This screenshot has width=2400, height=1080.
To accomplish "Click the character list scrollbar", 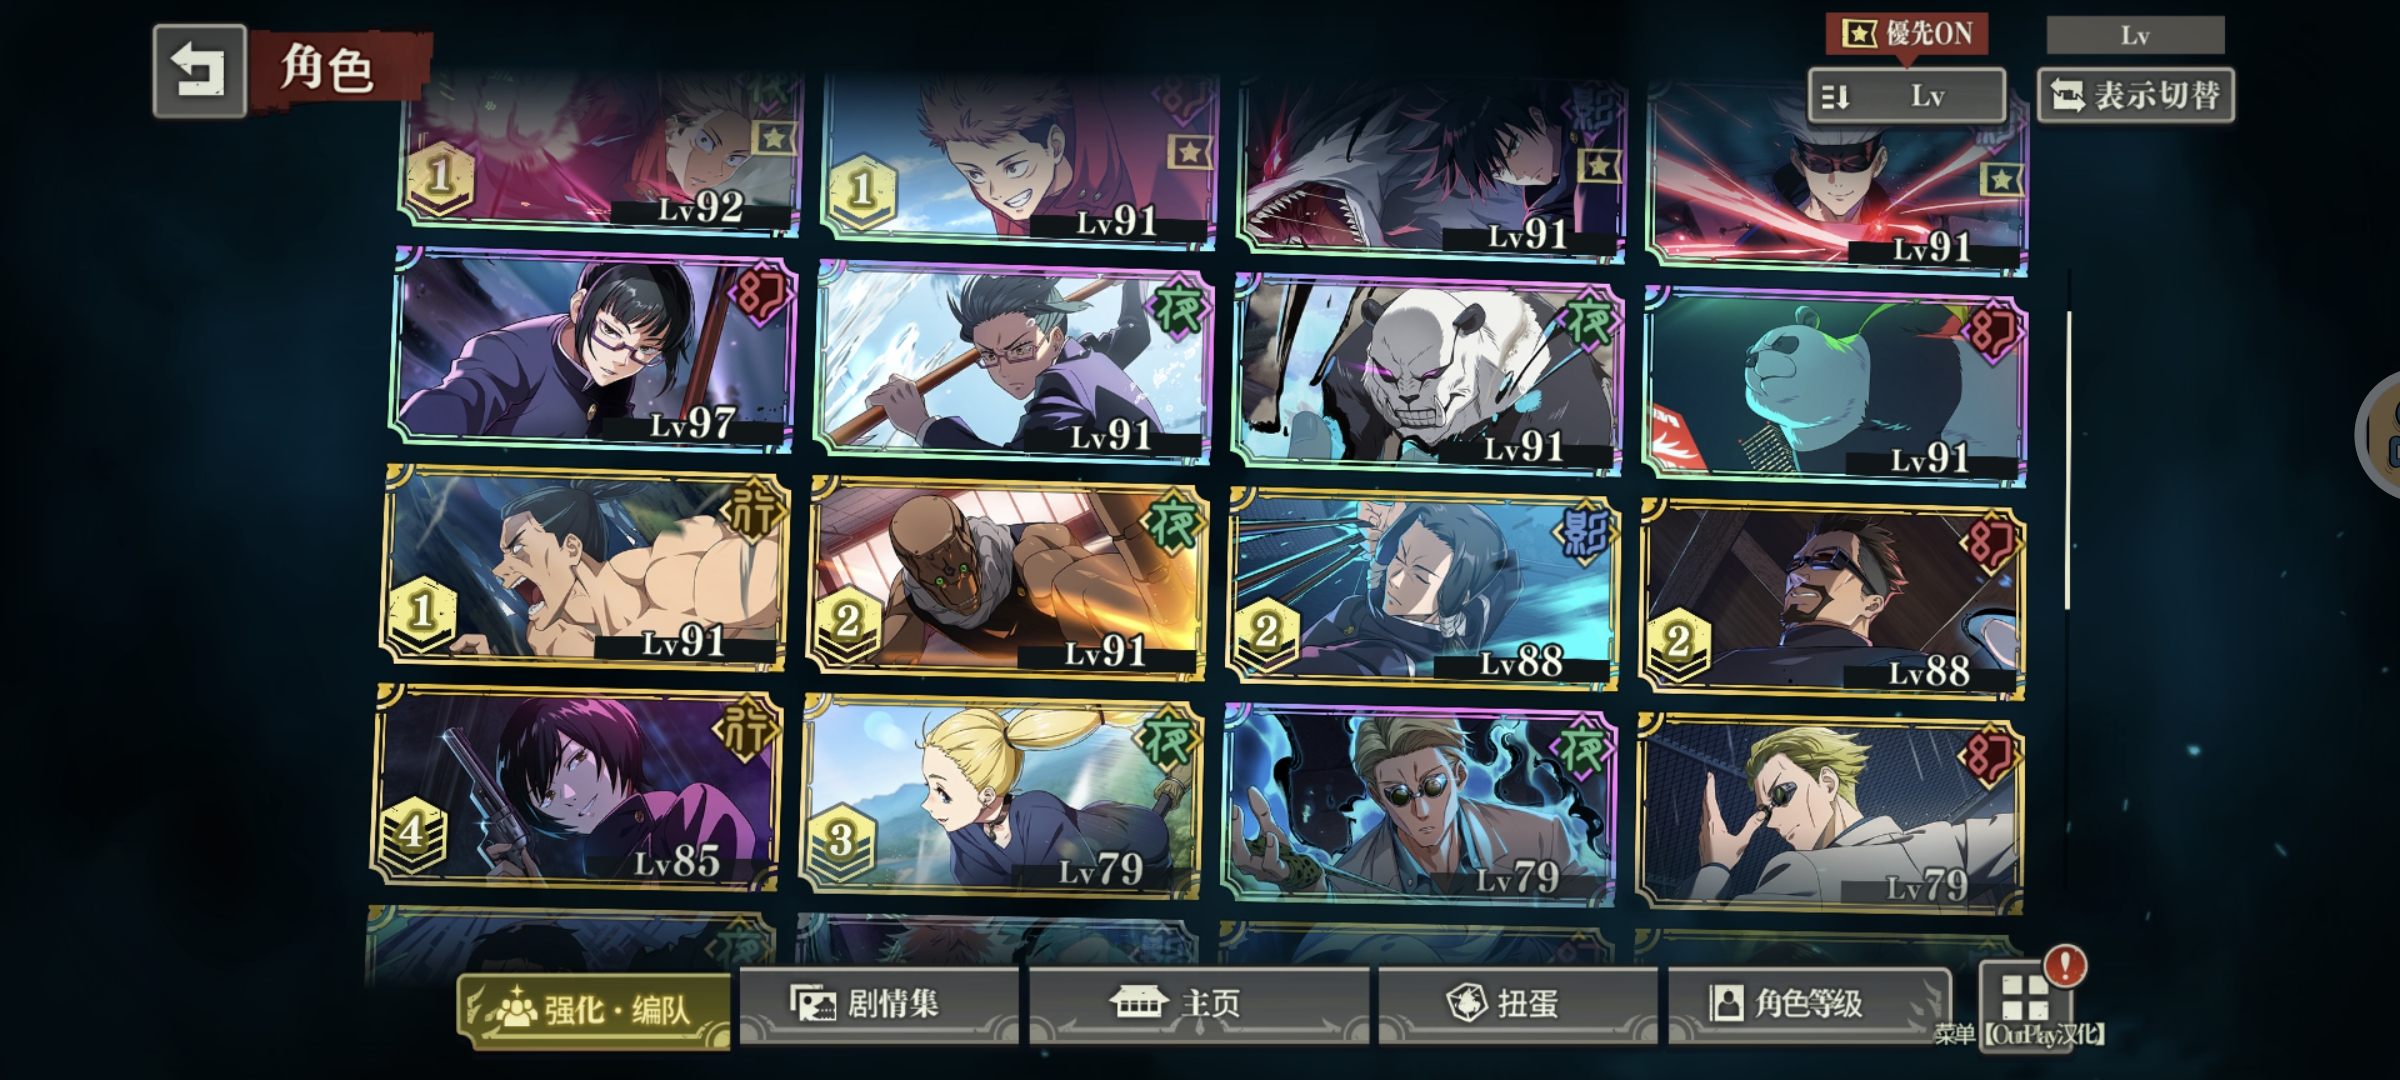I will pos(2067,460).
